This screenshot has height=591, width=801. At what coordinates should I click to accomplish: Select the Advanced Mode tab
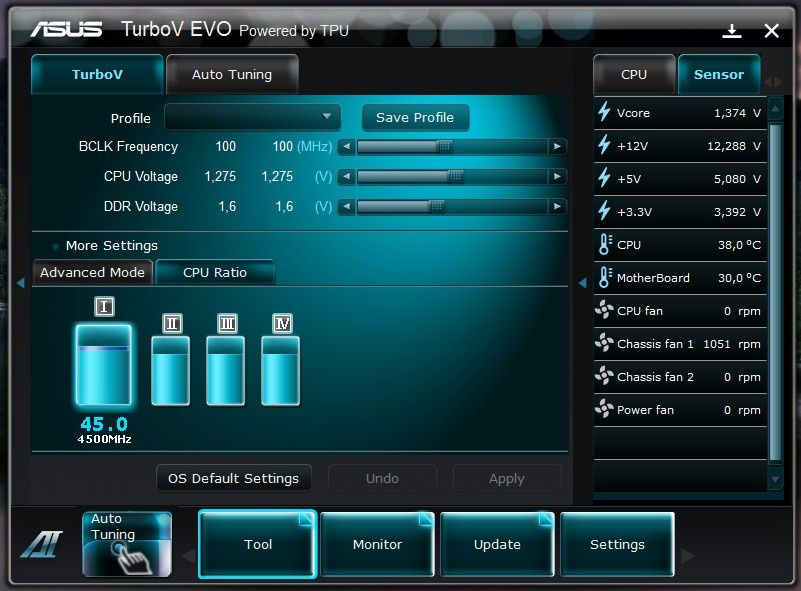click(x=92, y=272)
